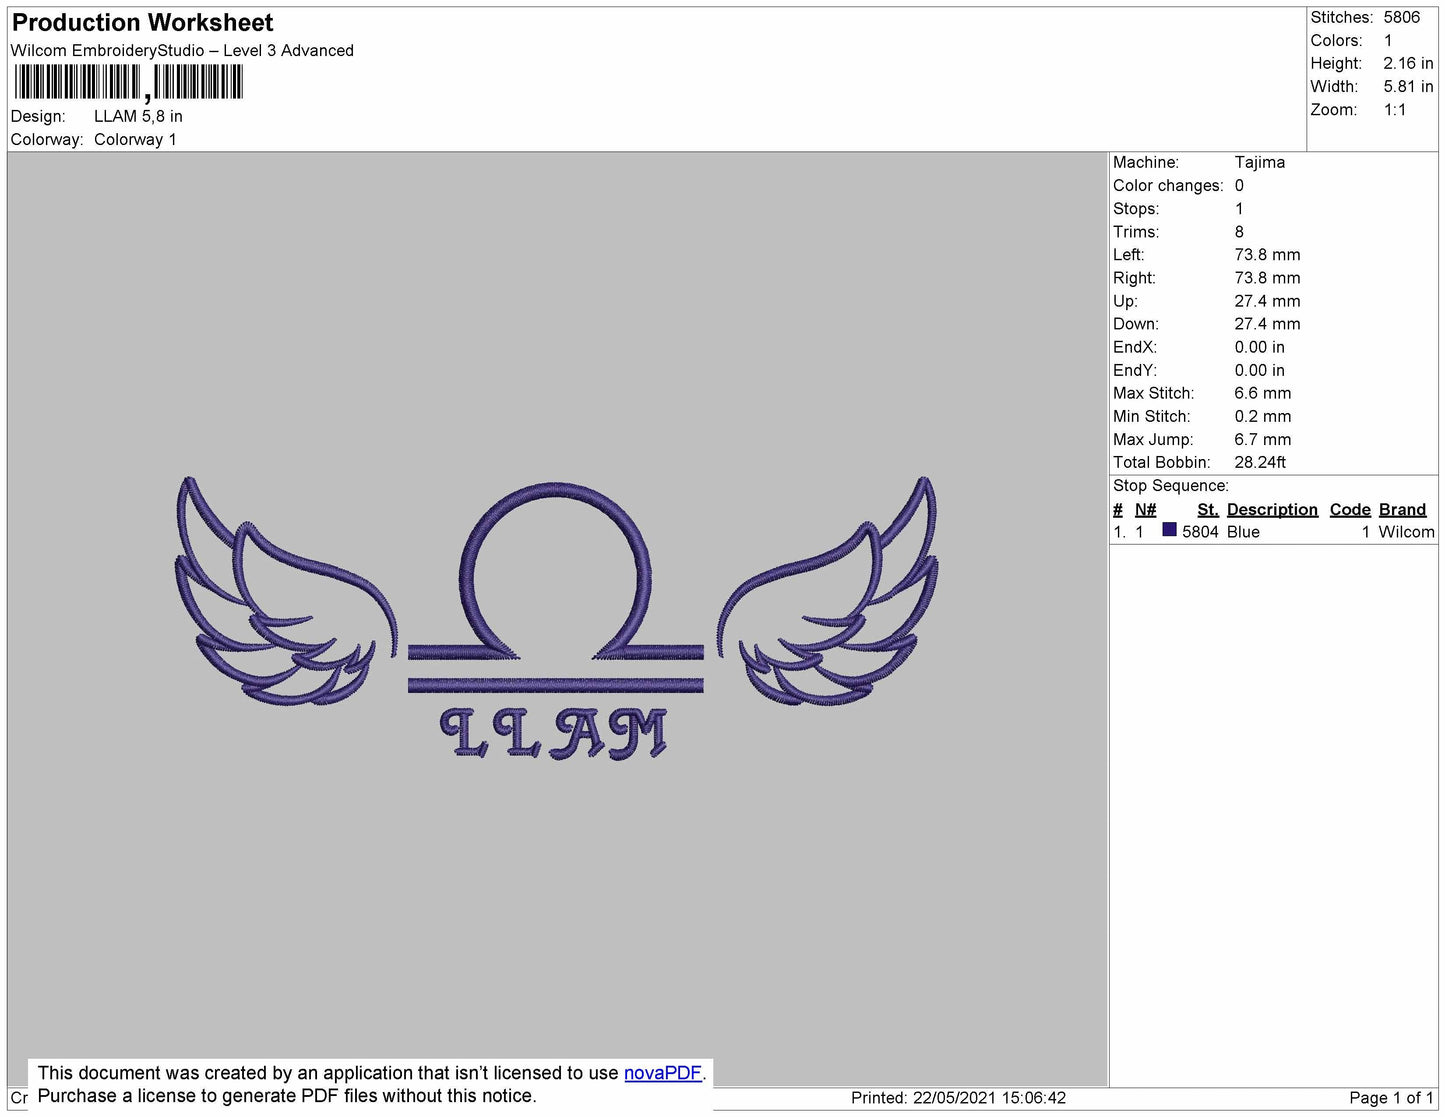The width and height of the screenshot is (1445, 1117).
Task: Click the Trims value 8
Action: (1239, 231)
